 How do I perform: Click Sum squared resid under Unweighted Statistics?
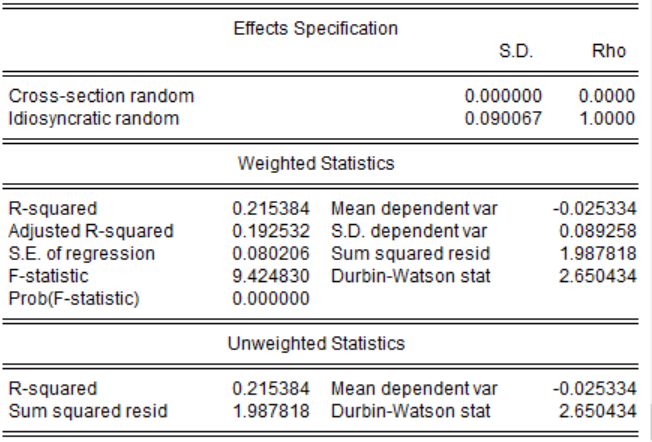coord(87,410)
